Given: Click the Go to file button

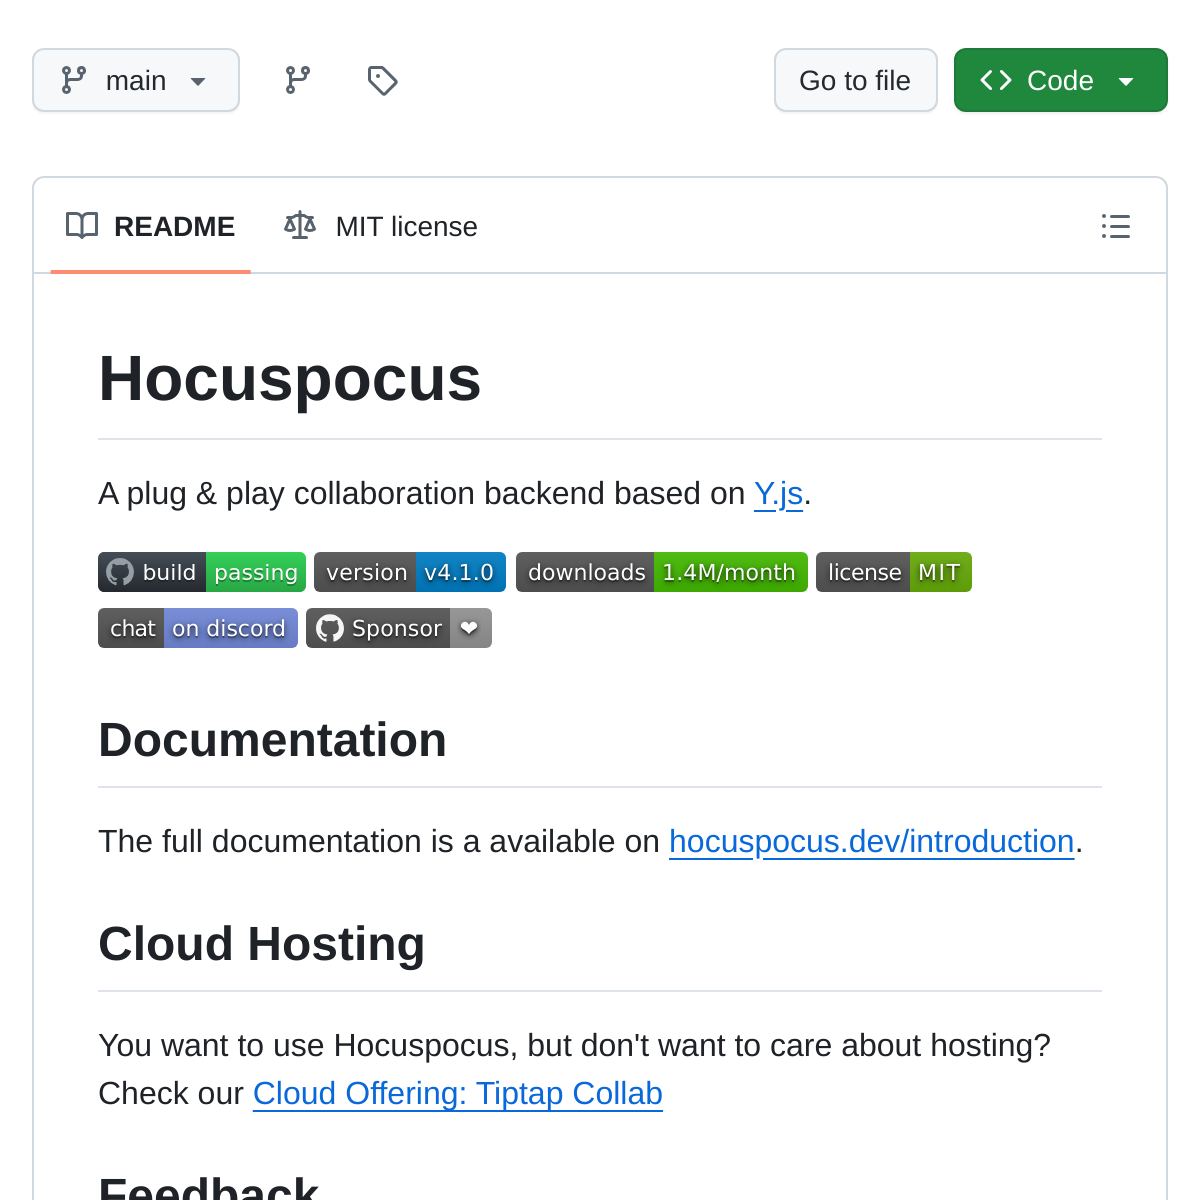Looking at the screenshot, I should 856,80.
